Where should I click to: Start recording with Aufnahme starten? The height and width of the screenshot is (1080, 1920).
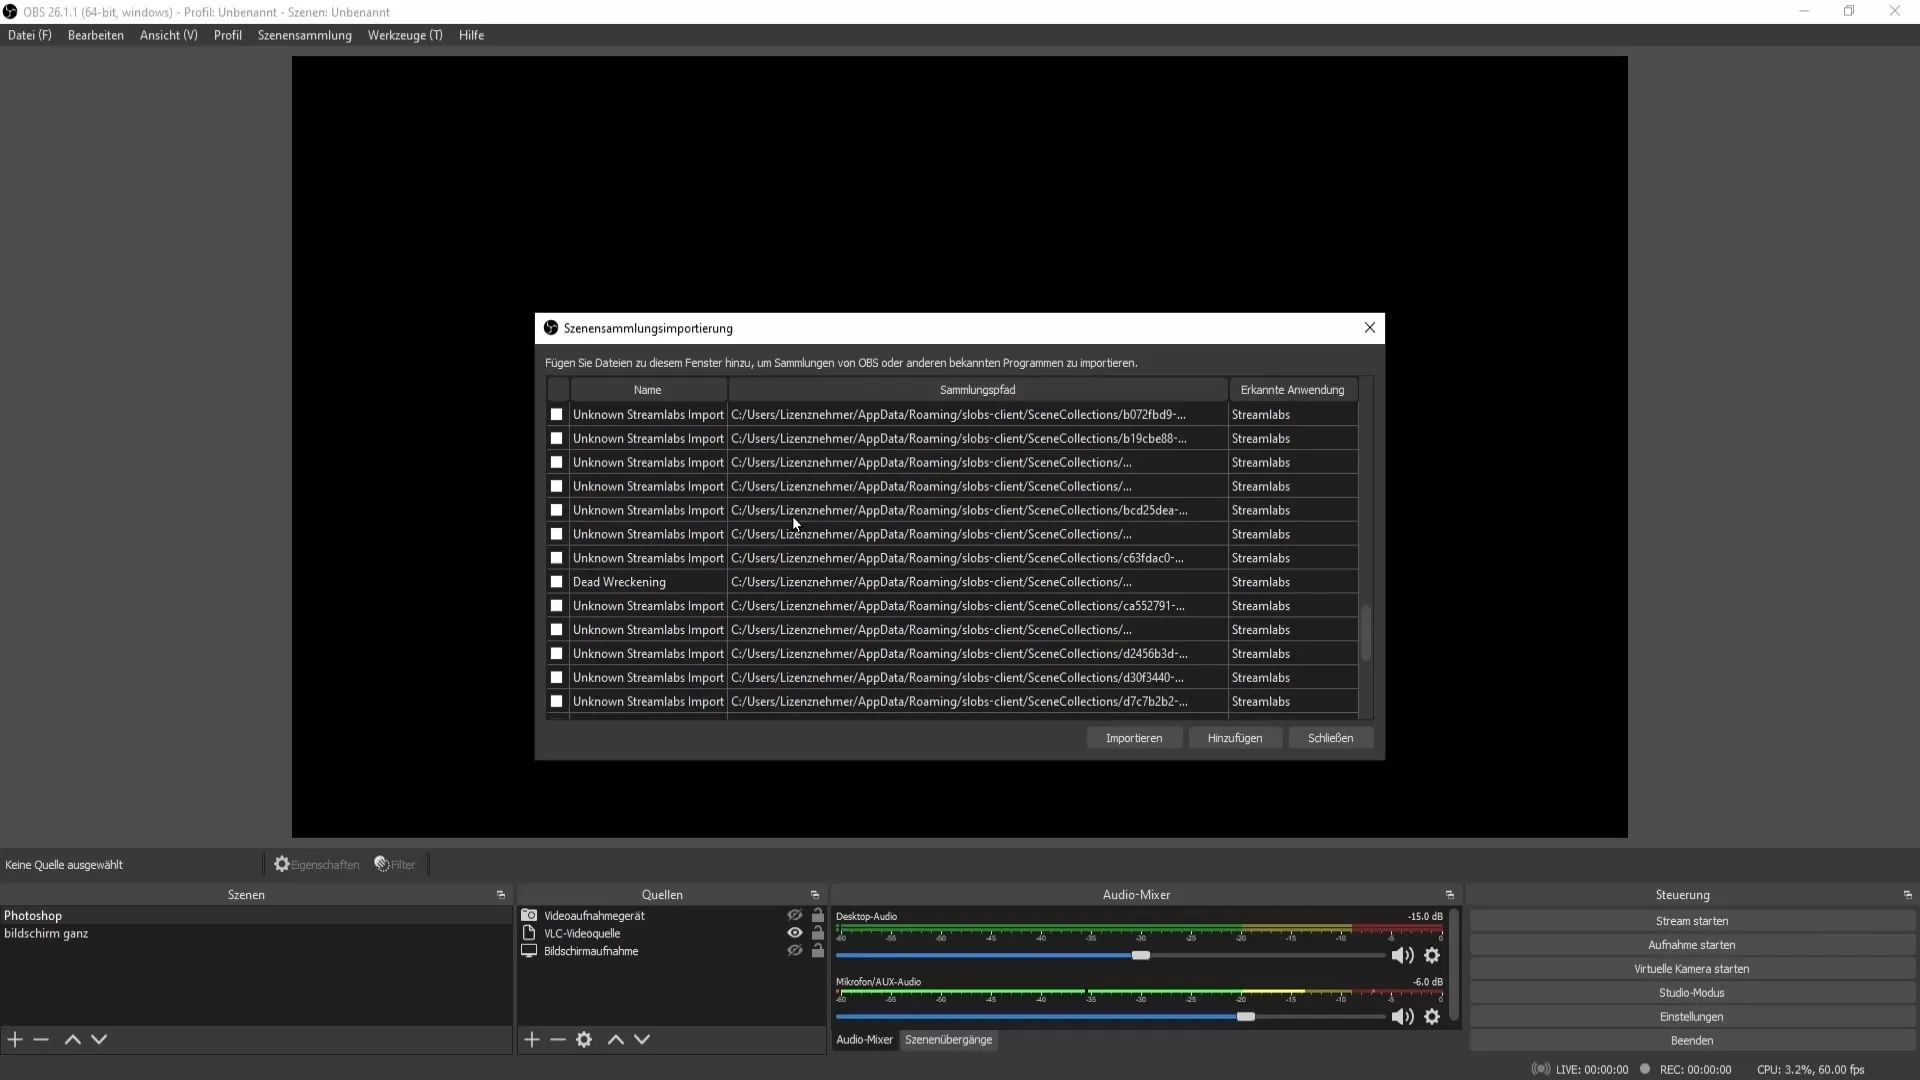[1692, 945]
